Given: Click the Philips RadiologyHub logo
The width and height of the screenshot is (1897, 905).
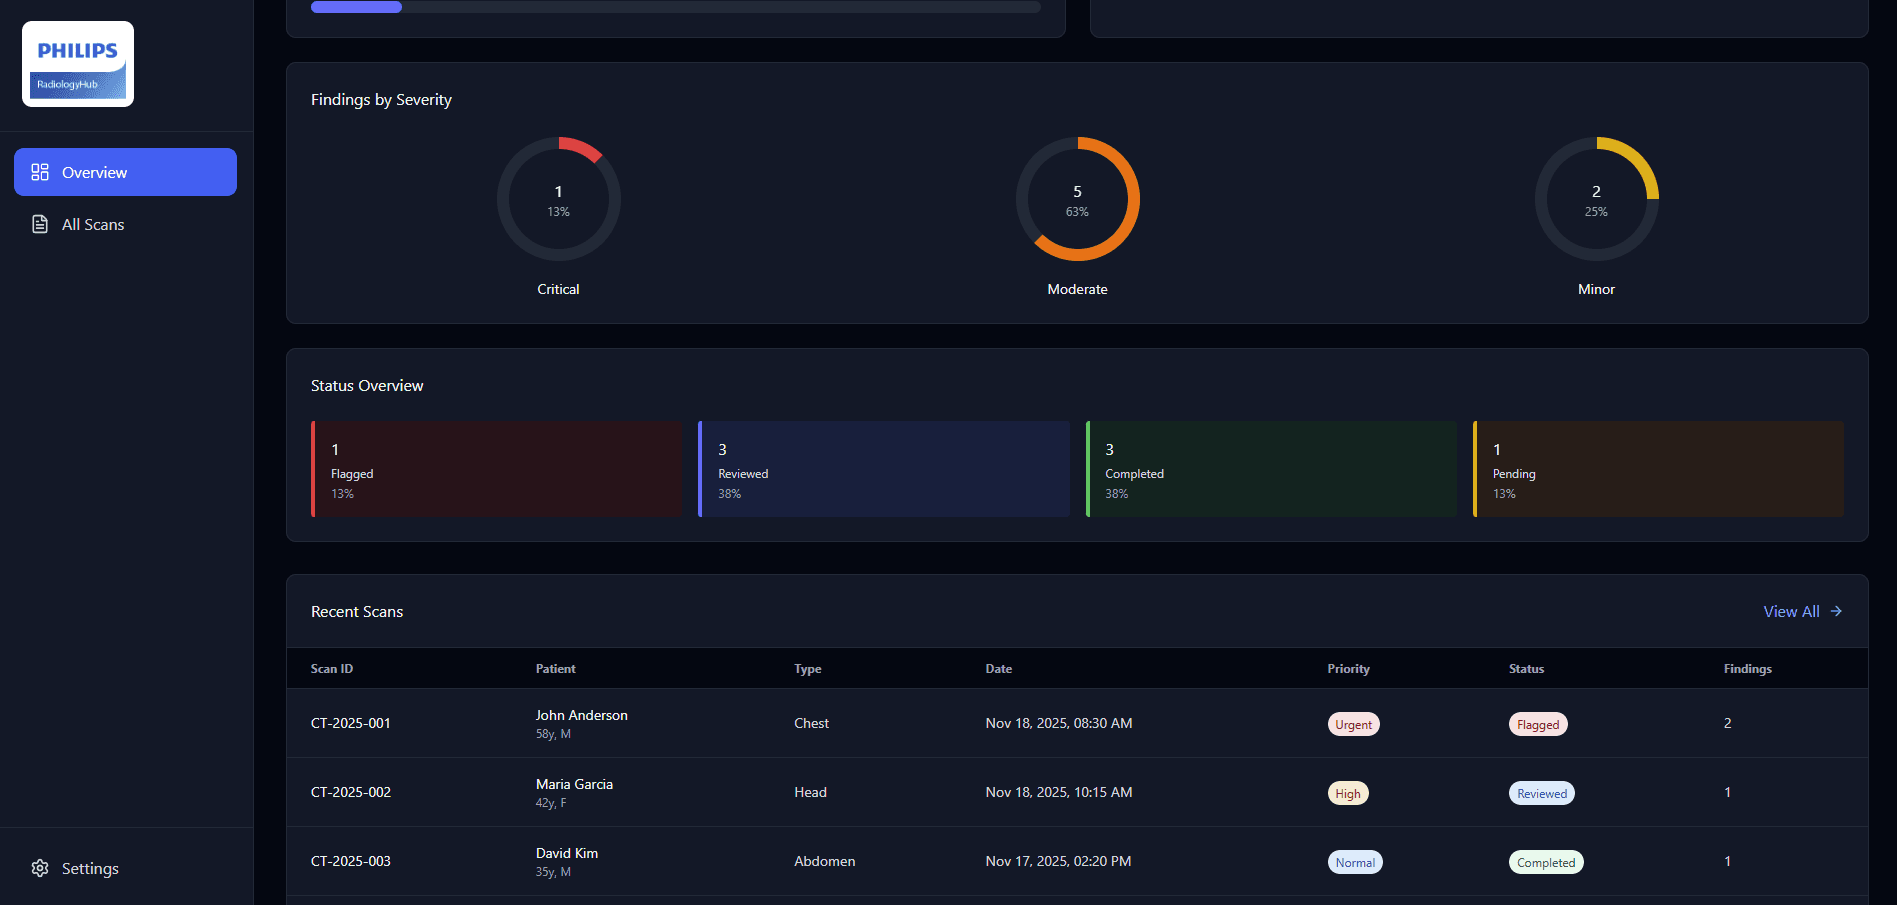Looking at the screenshot, I should tap(78, 64).
